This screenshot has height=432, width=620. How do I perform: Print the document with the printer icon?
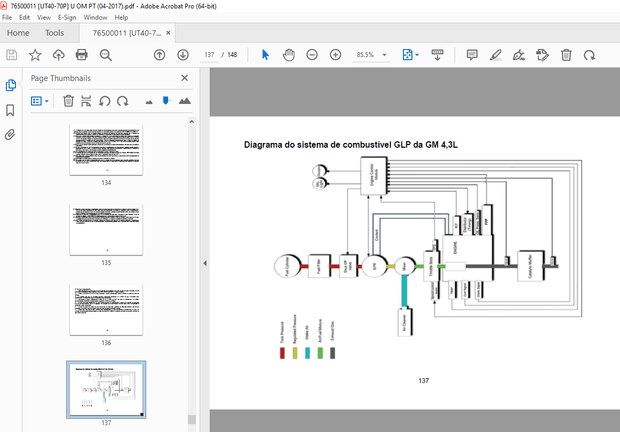81,55
